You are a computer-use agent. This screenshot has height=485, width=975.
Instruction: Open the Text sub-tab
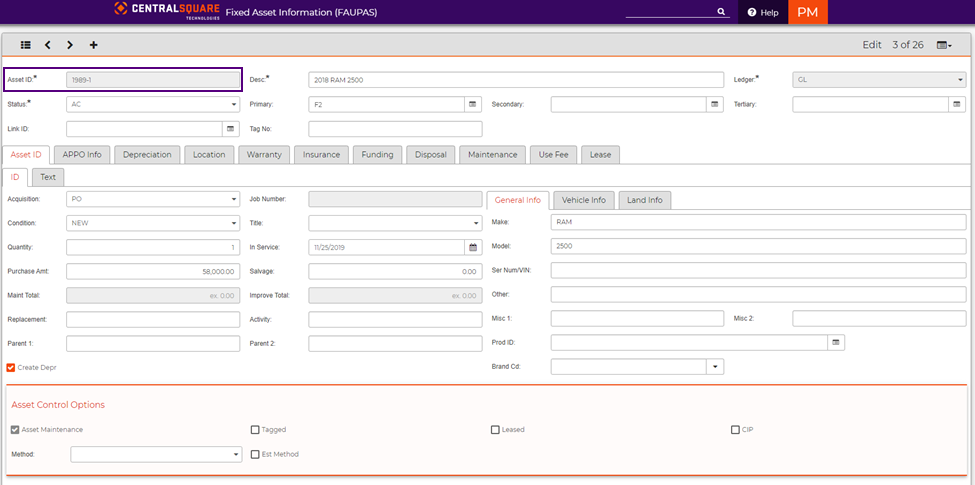point(48,177)
